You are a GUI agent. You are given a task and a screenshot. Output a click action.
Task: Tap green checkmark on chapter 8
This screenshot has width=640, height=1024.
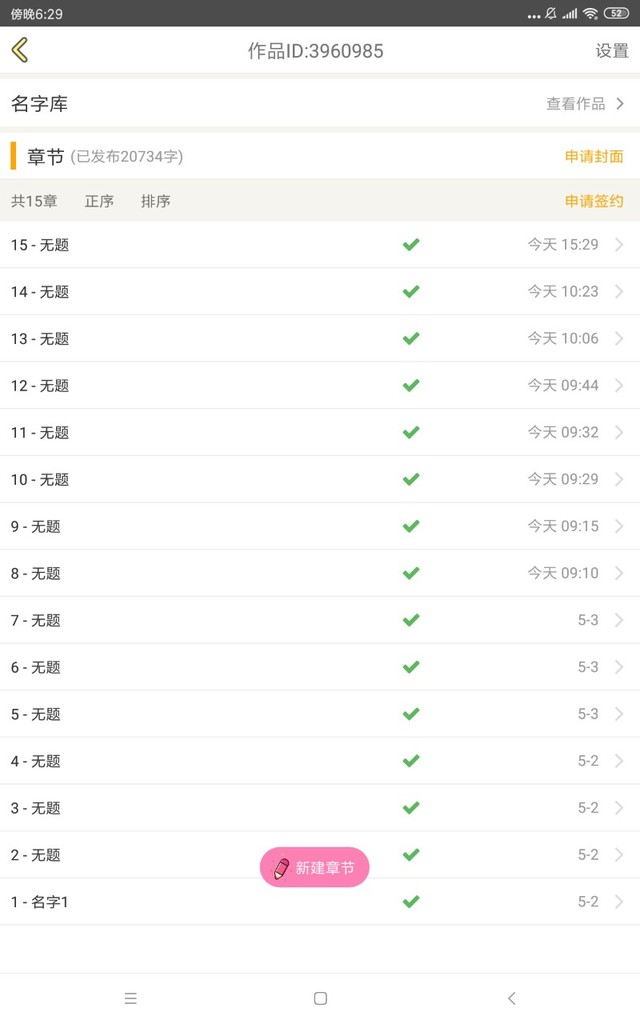click(410, 573)
